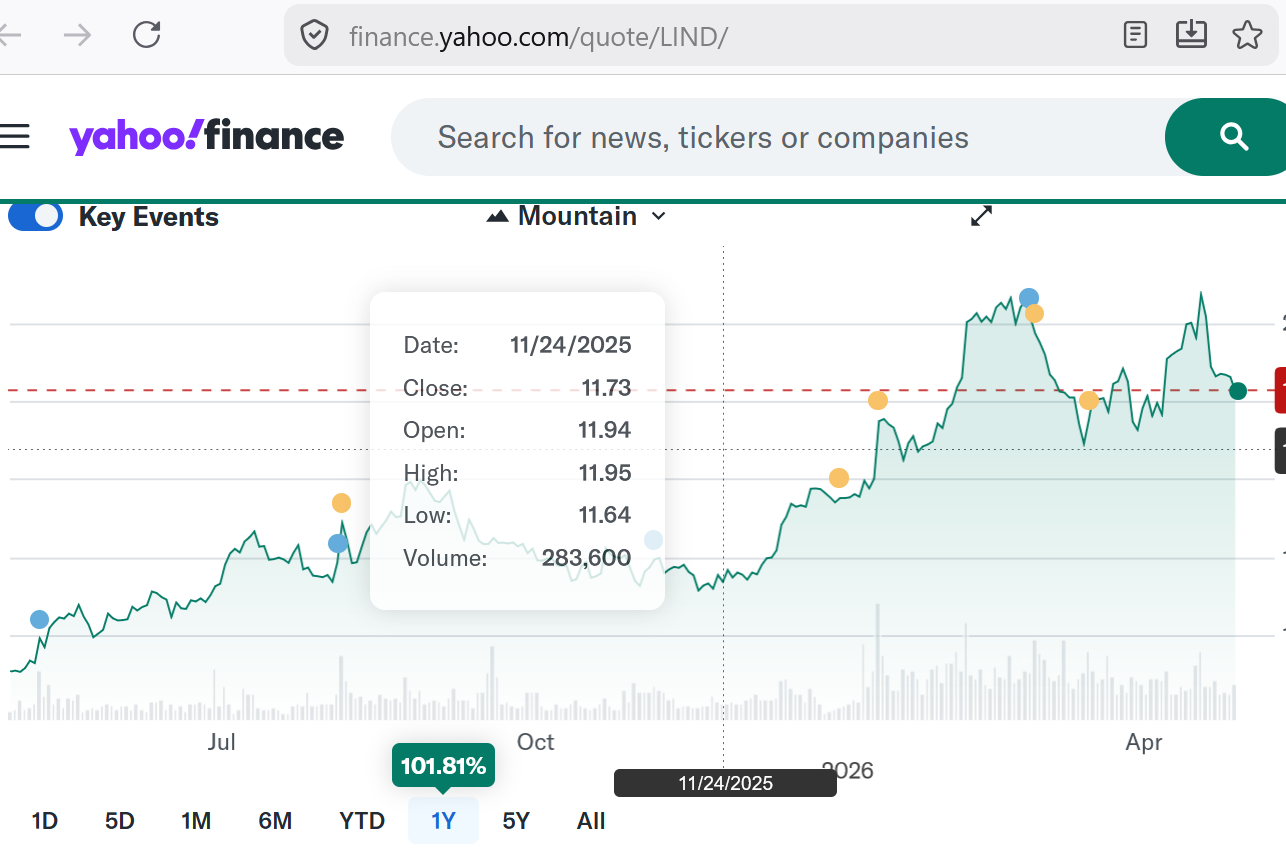Click the browser reload page icon
Viewport: 1286px width, 859px height.
click(147, 36)
